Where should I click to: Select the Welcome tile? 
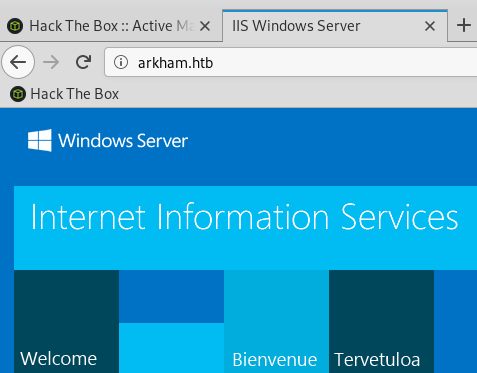coord(66,321)
